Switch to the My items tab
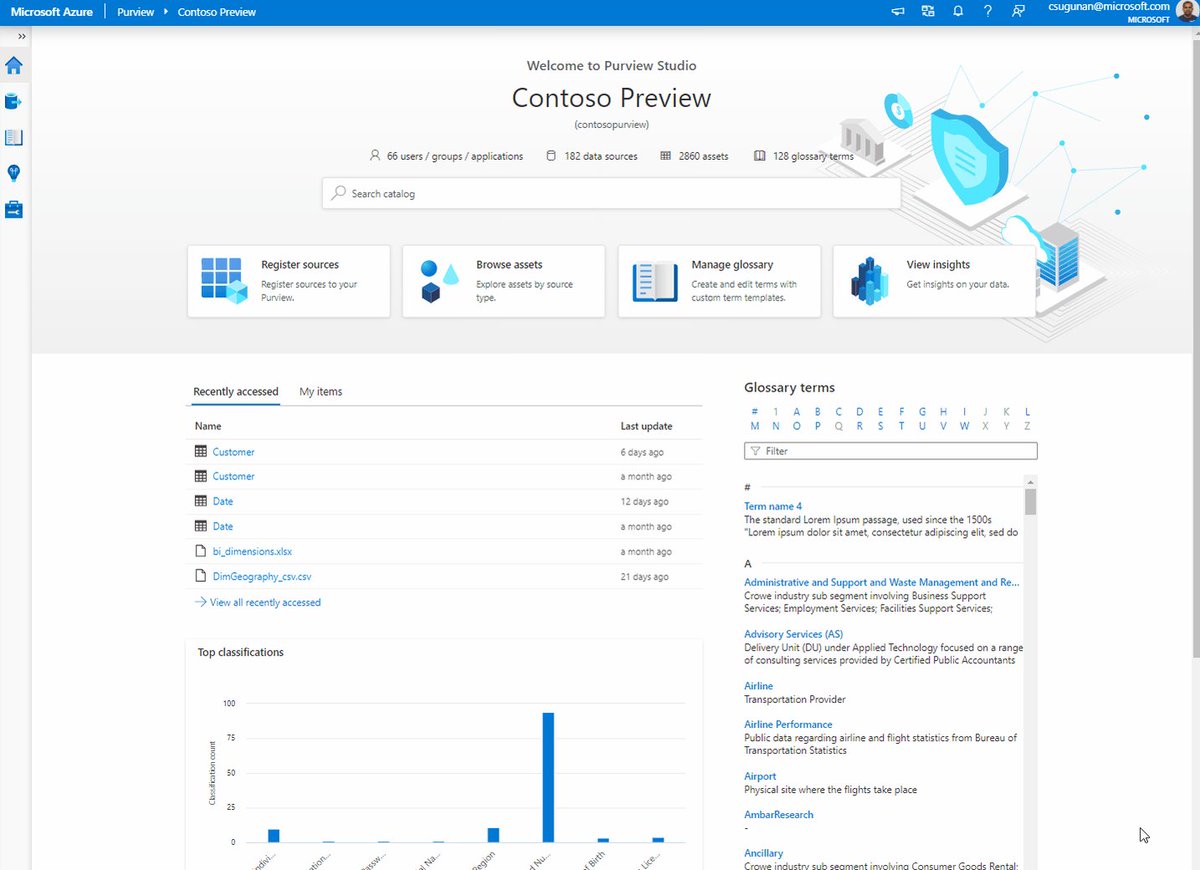The image size is (1200, 870). [321, 391]
